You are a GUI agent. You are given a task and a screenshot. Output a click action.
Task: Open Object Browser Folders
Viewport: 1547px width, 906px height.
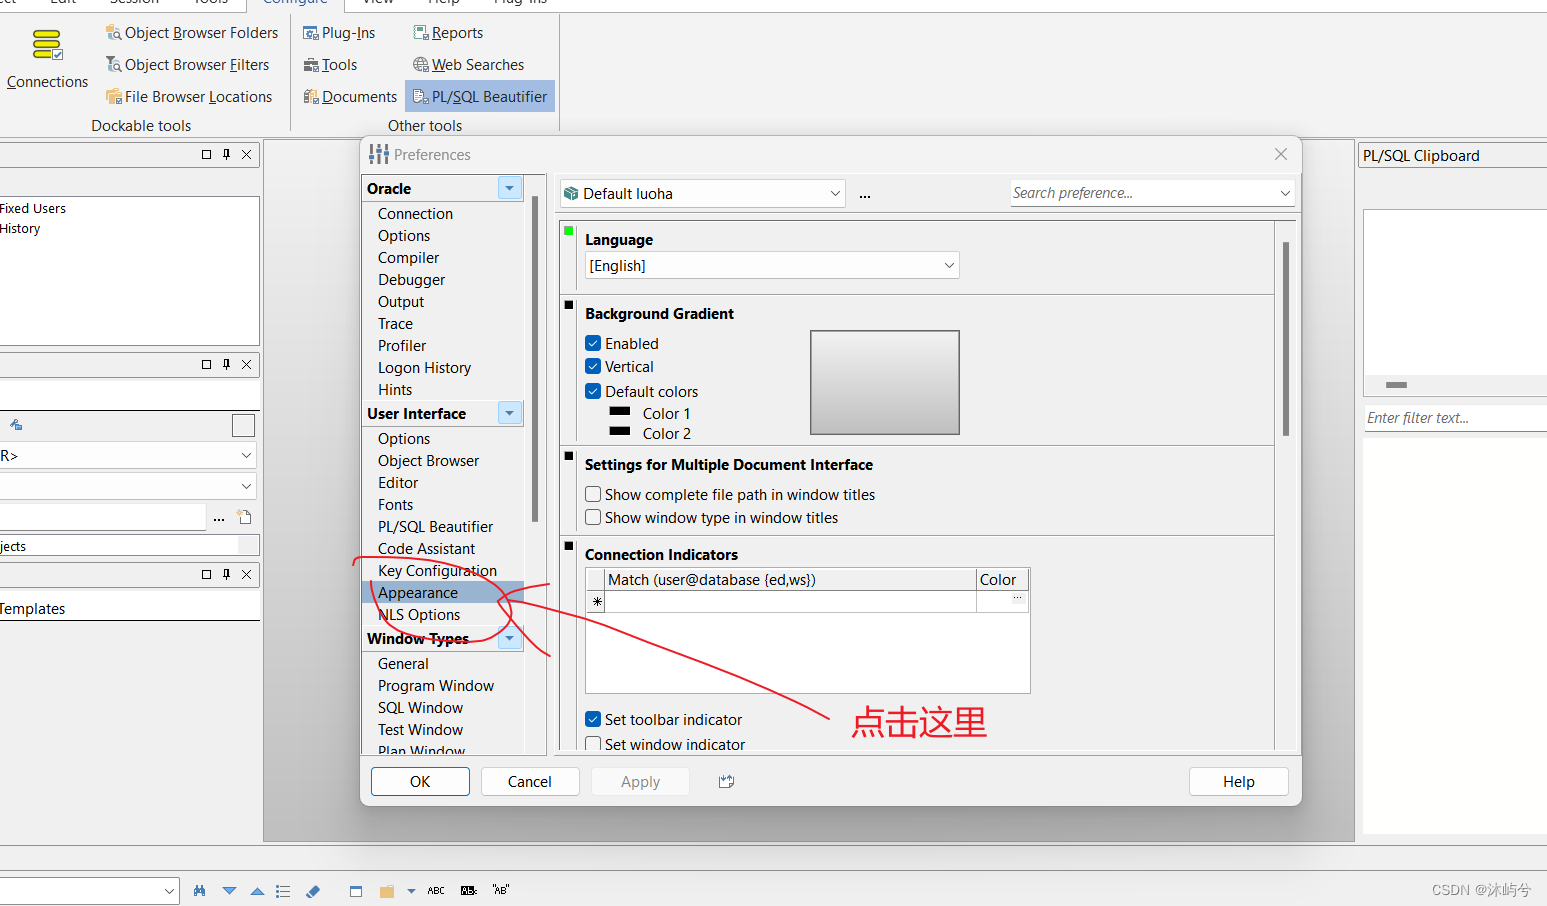coord(191,32)
